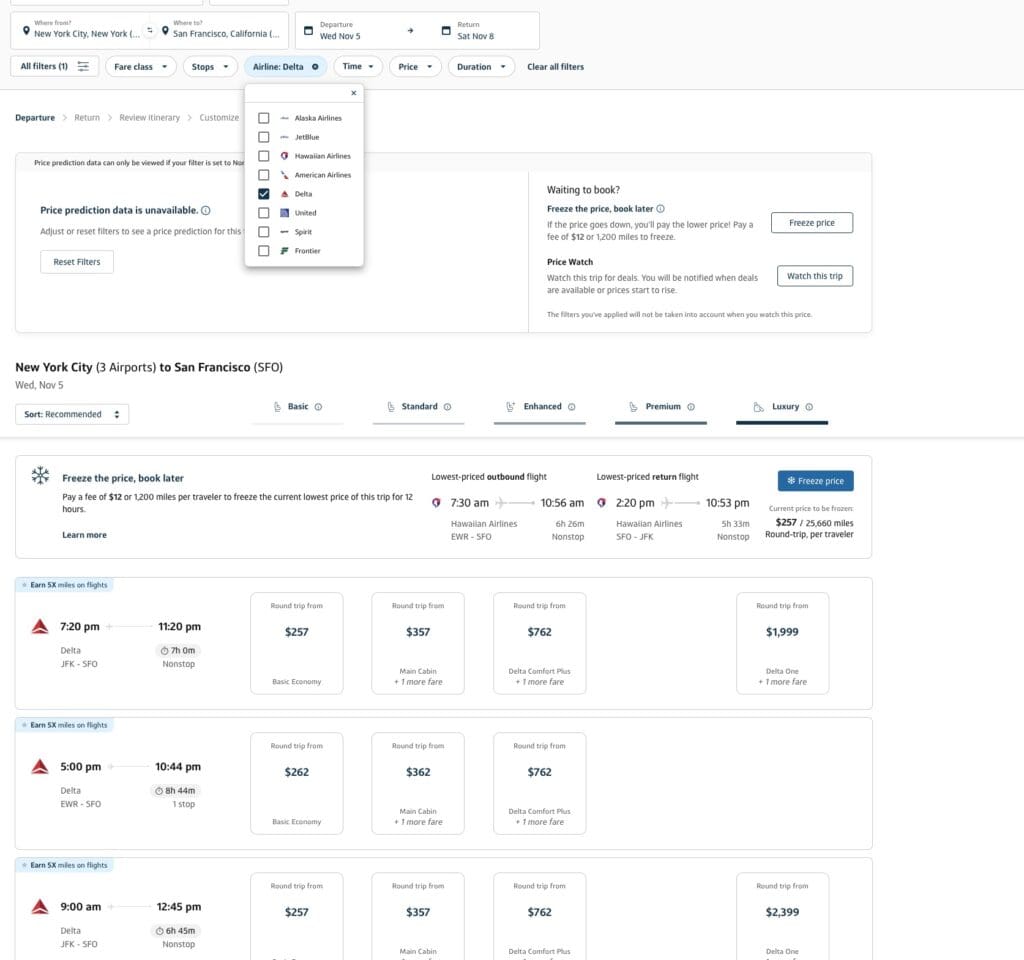Click the Enhanced fare info icon
This screenshot has width=1024, height=960.
571,407
